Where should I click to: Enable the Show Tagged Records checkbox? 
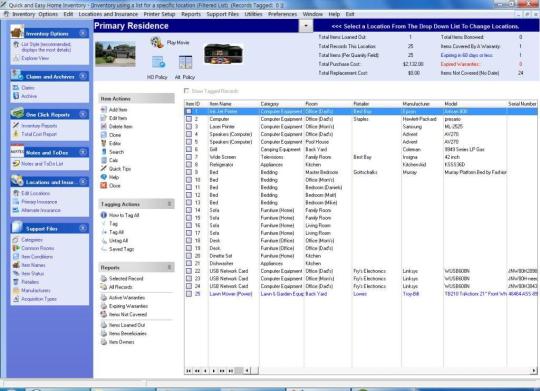point(187,91)
